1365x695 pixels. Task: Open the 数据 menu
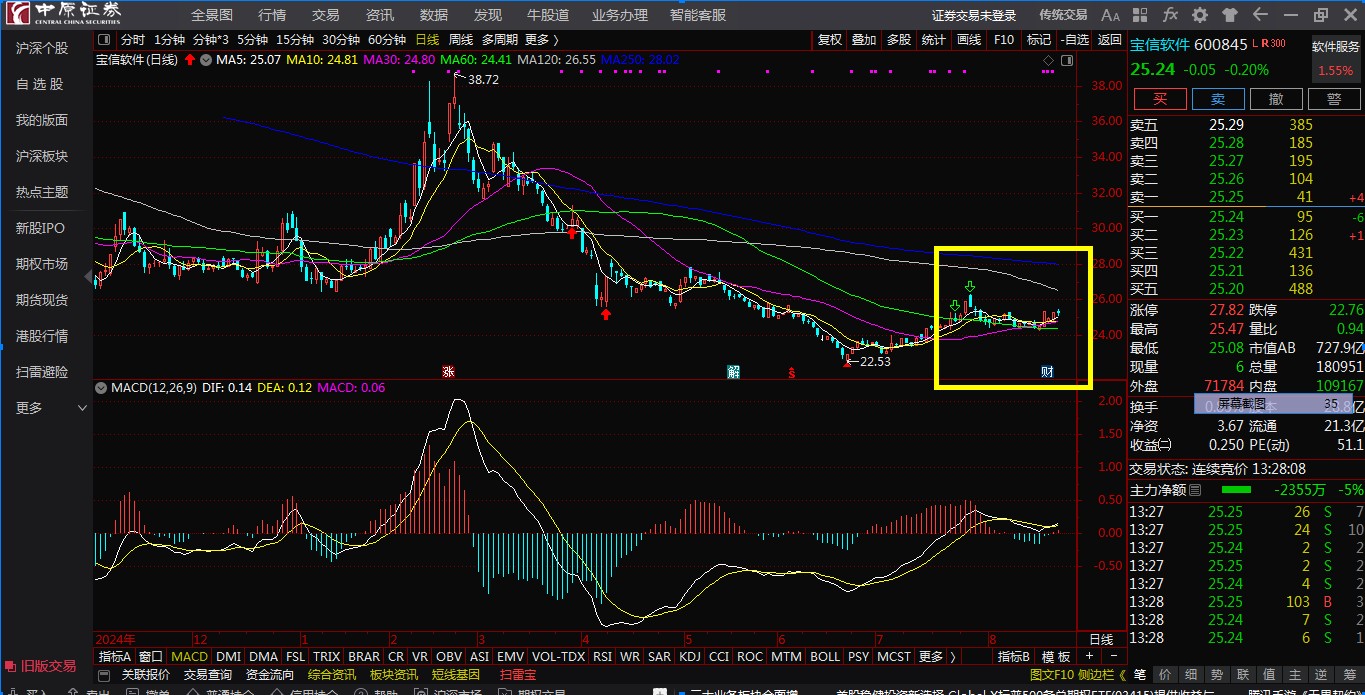[x=434, y=15]
